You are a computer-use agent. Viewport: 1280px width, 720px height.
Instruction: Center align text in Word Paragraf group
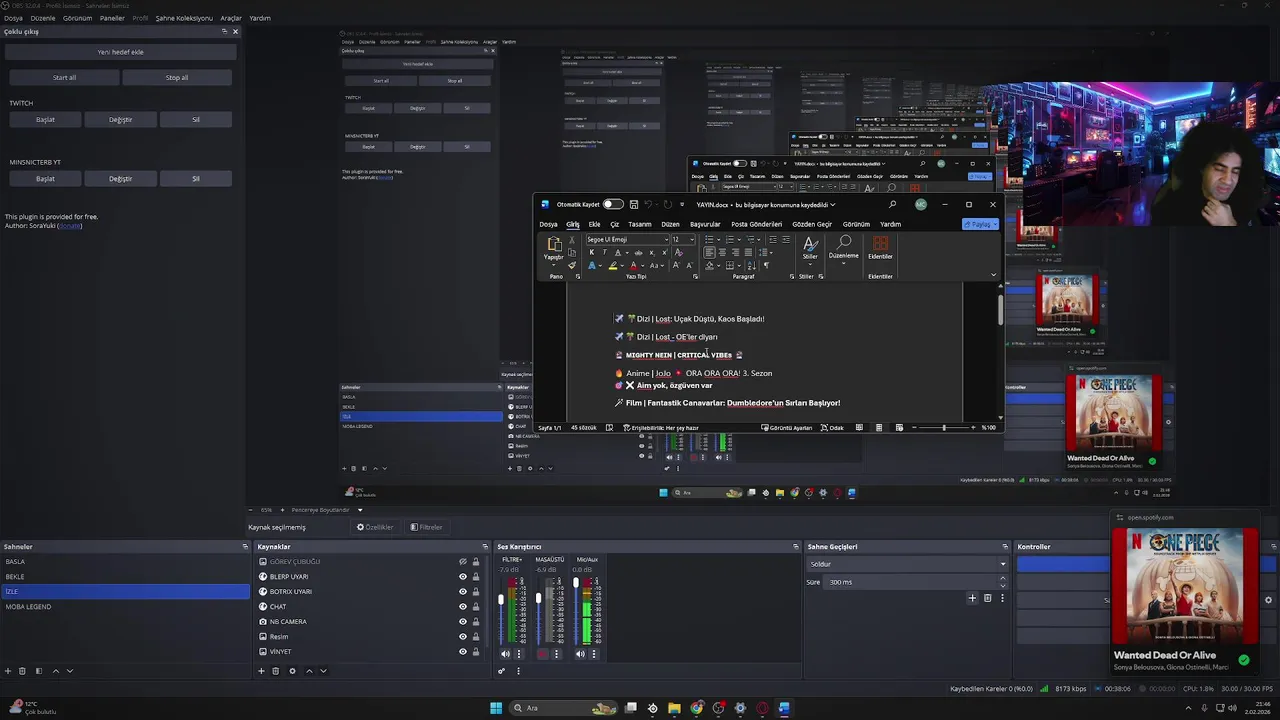pos(722,252)
